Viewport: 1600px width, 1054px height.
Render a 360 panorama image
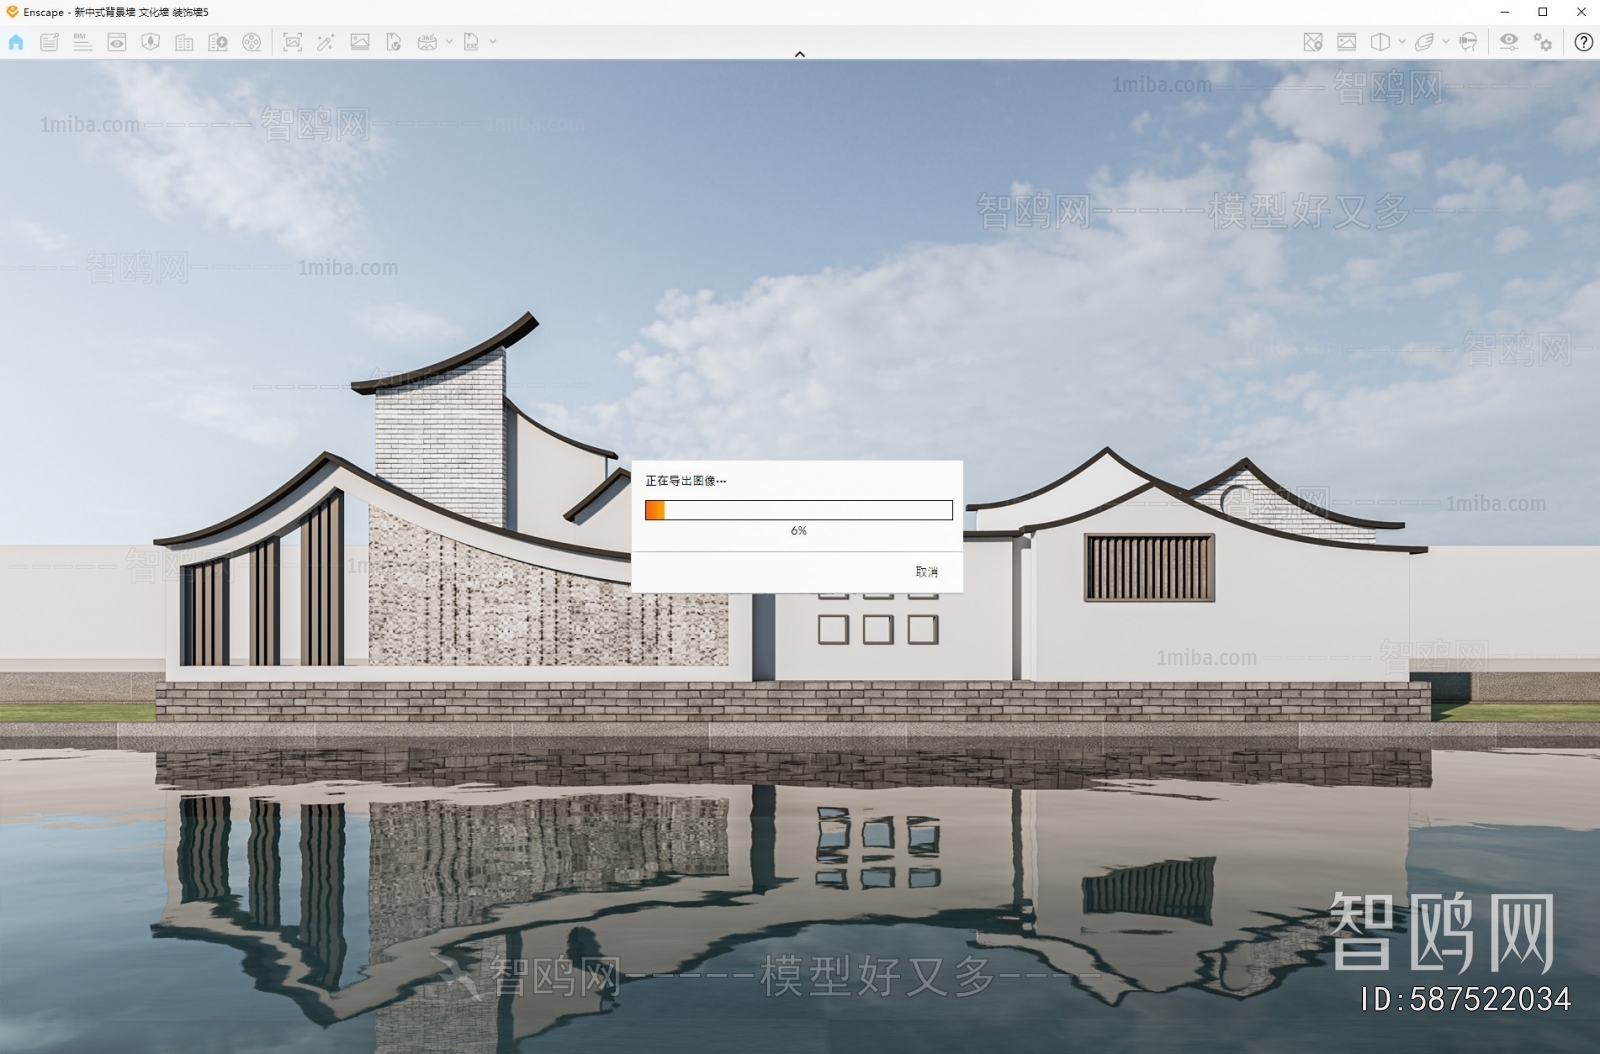[x=426, y=42]
